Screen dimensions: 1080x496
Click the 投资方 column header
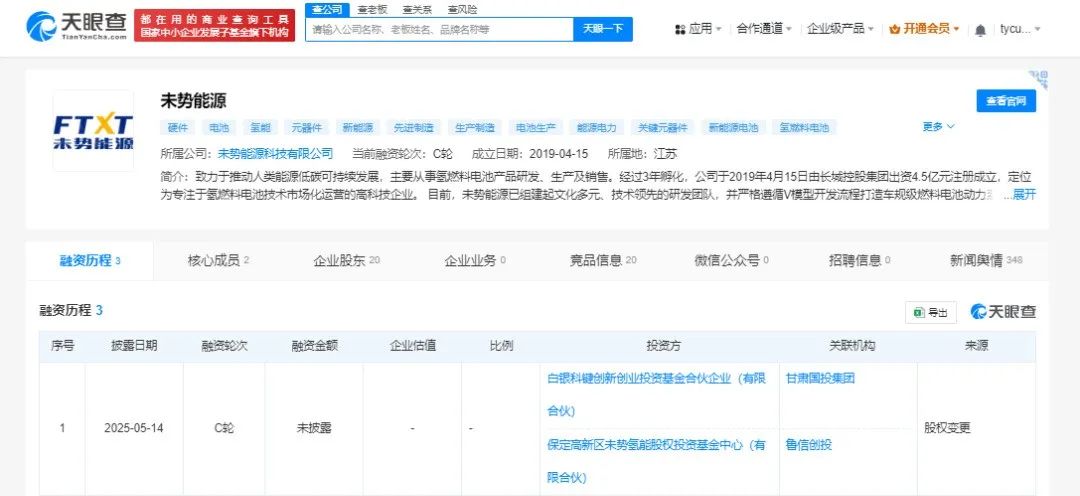[x=663, y=346]
